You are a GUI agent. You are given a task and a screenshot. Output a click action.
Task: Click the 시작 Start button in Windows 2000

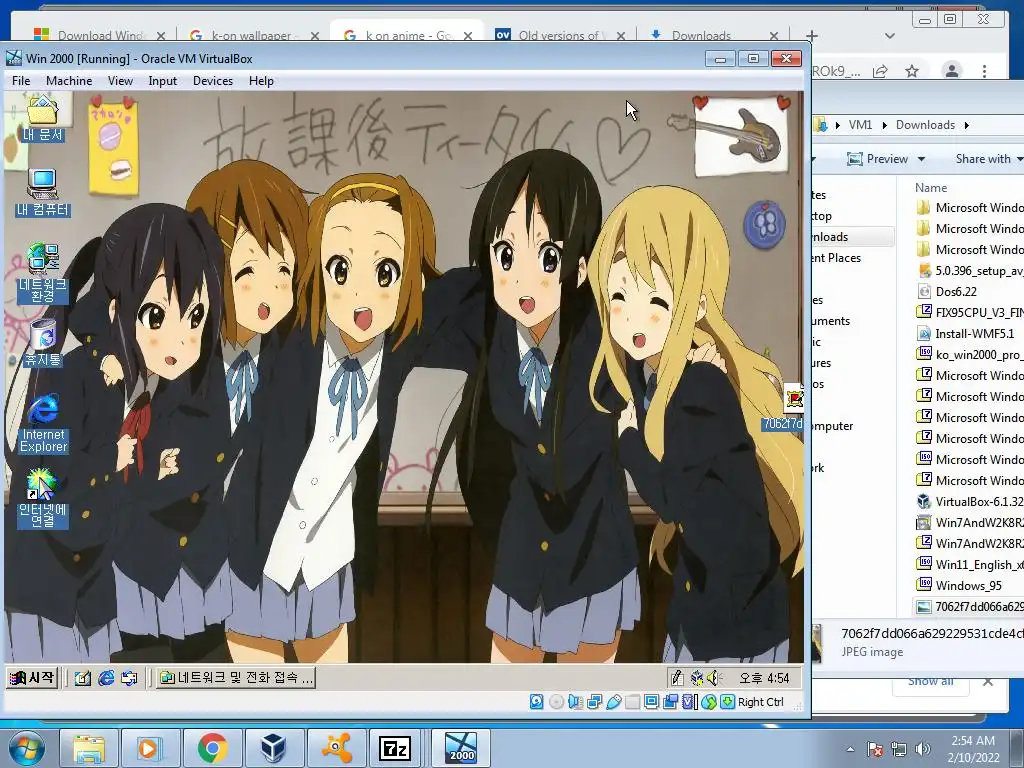click(32, 678)
